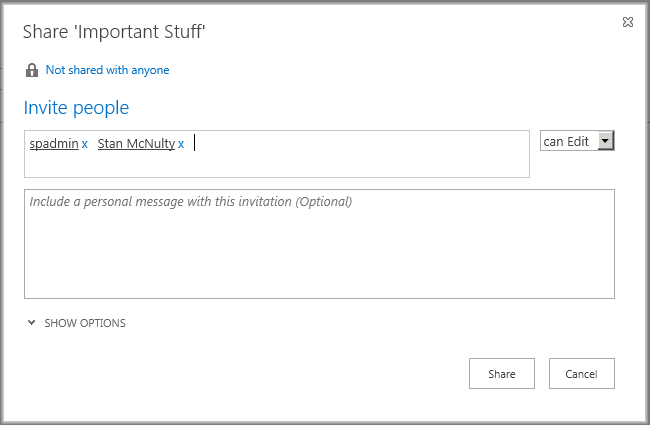This screenshot has height=425, width=650.
Task: Click empty second line of invite people box
Action: pyautogui.click(x=276, y=166)
